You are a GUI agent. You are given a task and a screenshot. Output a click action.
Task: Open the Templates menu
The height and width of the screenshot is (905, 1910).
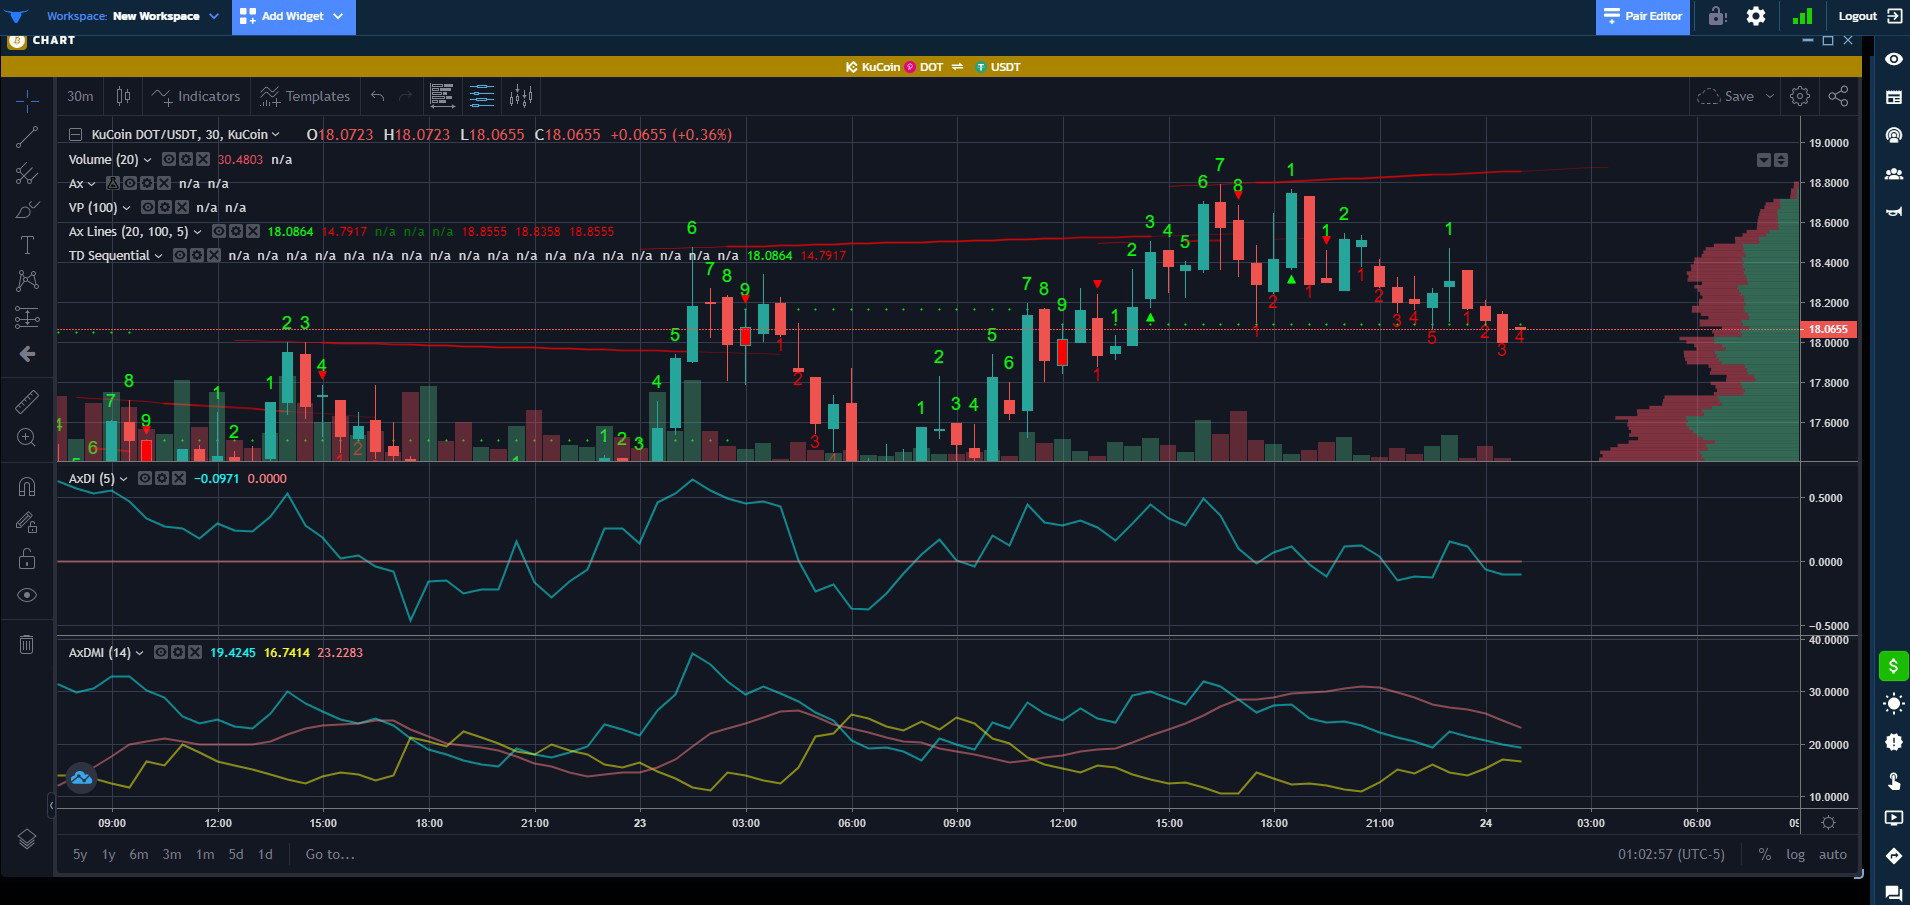tap(304, 96)
